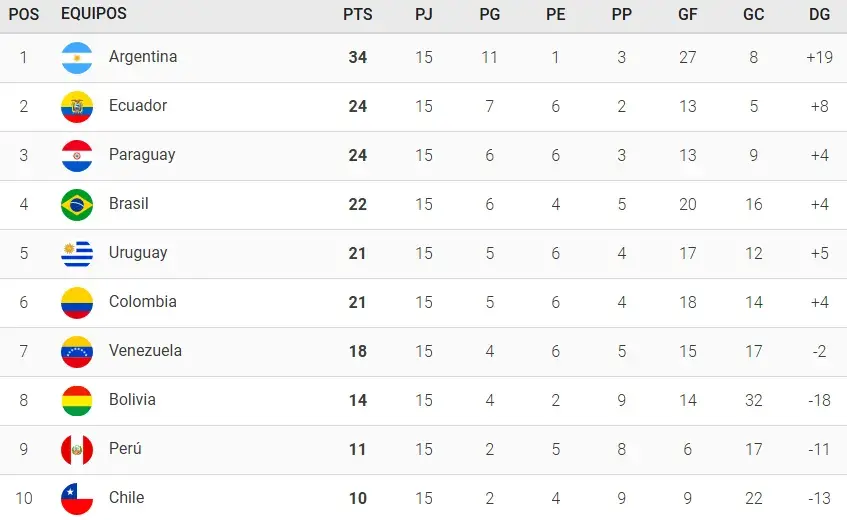Screen dimensions: 847x520
Task: Select the Chile flag icon
Action: click(x=77, y=499)
